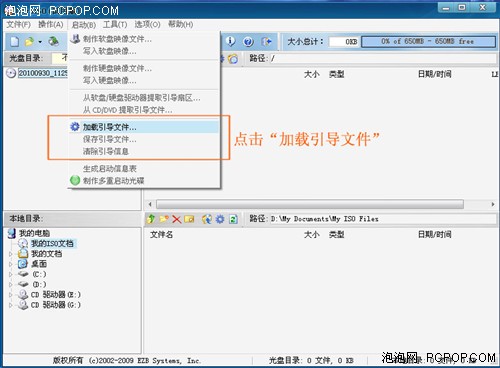The width and height of the screenshot is (500, 368).
Task: Click the red X delete icon
Action: click(x=176, y=219)
